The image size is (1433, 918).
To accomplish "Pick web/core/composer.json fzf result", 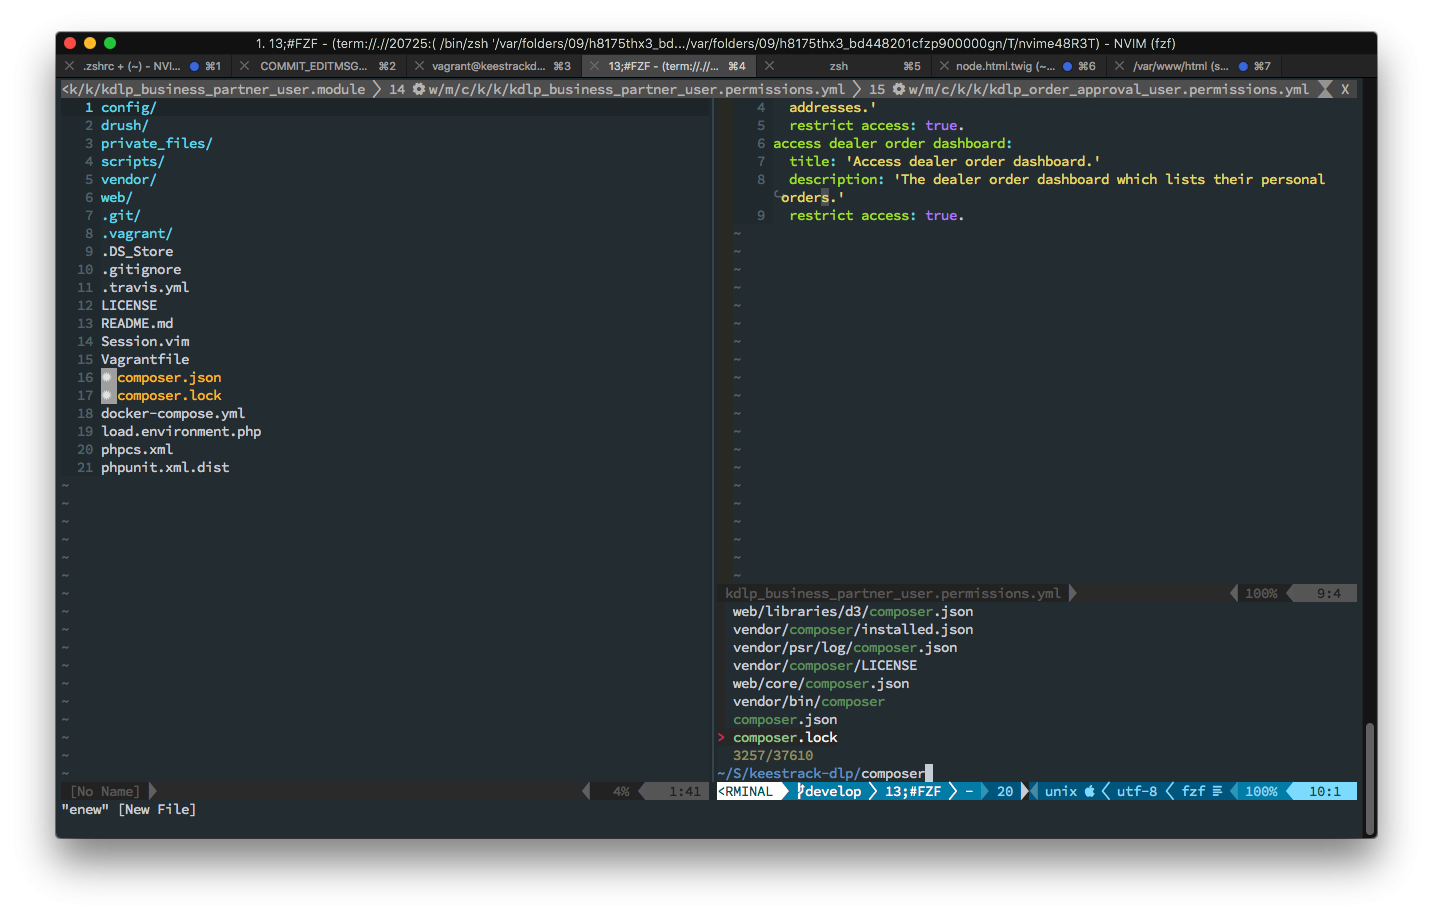I will pos(821,683).
